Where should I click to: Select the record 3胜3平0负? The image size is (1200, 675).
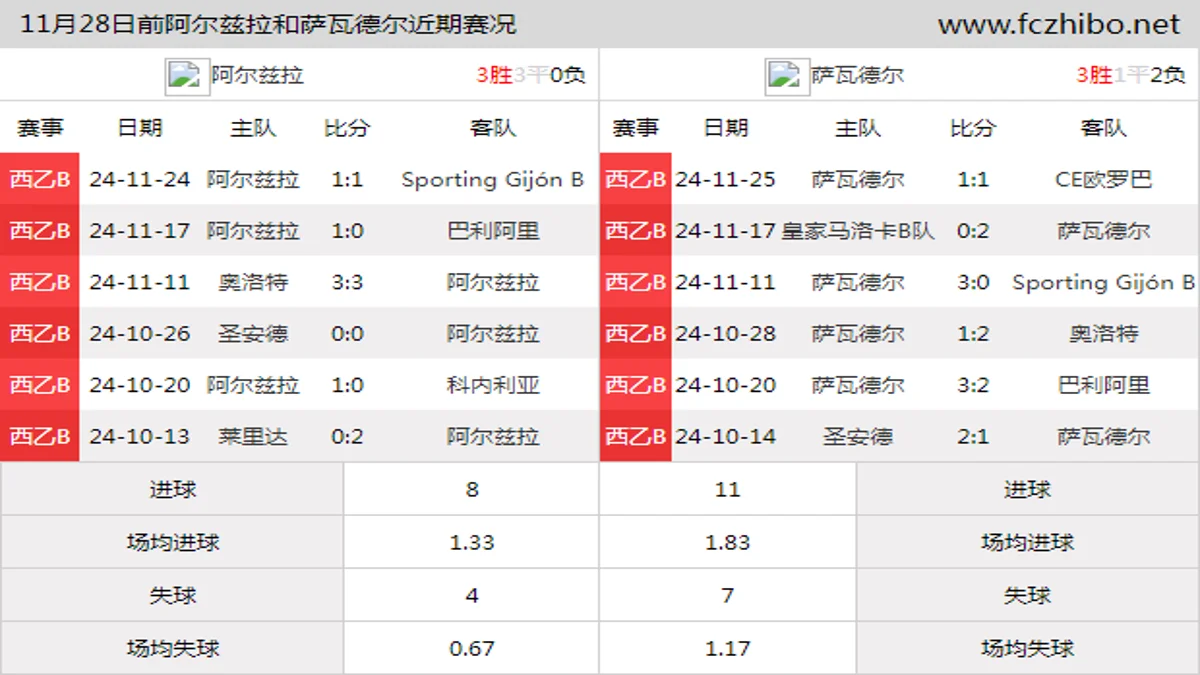tap(531, 75)
